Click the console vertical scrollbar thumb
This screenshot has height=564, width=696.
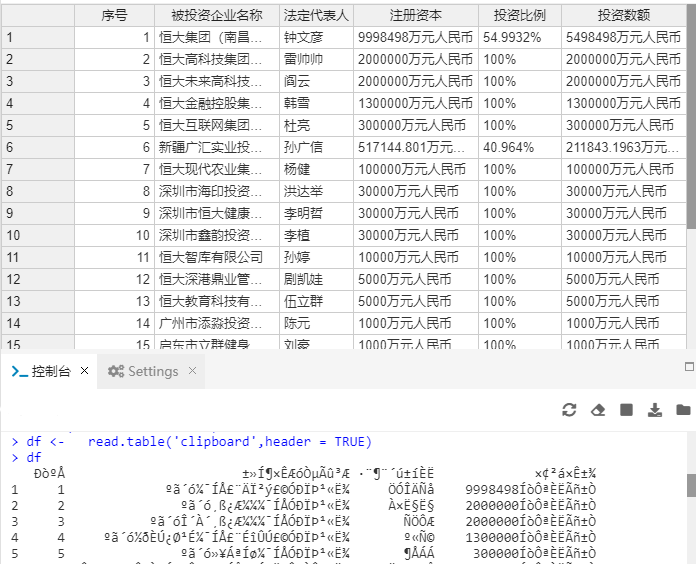[x=691, y=485]
